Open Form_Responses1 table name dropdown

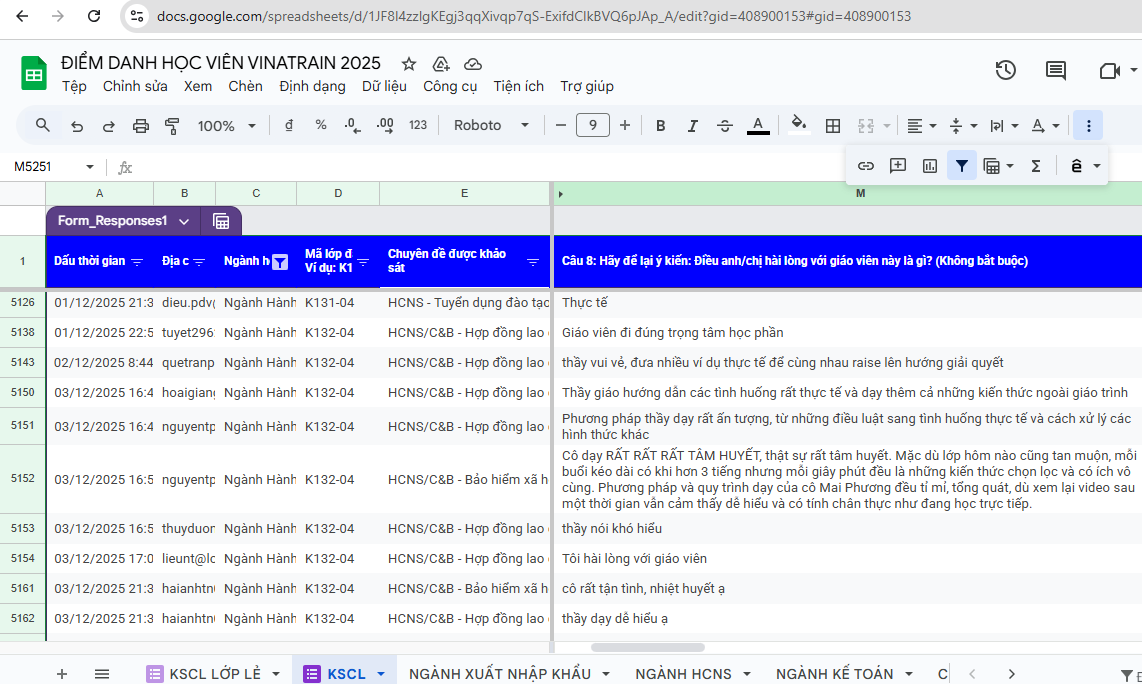pyautogui.click(x=183, y=221)
